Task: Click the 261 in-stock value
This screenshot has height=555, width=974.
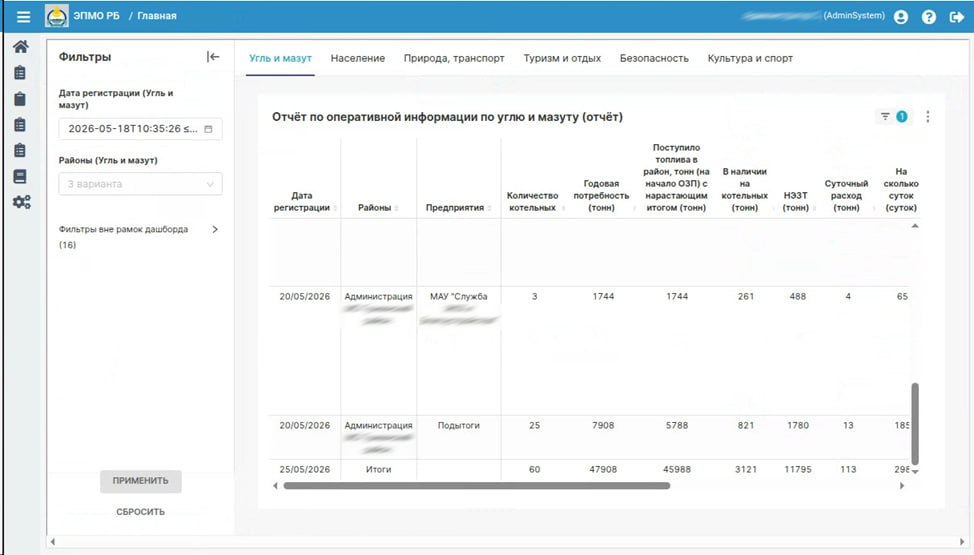Action: click(x=745, y=296)
